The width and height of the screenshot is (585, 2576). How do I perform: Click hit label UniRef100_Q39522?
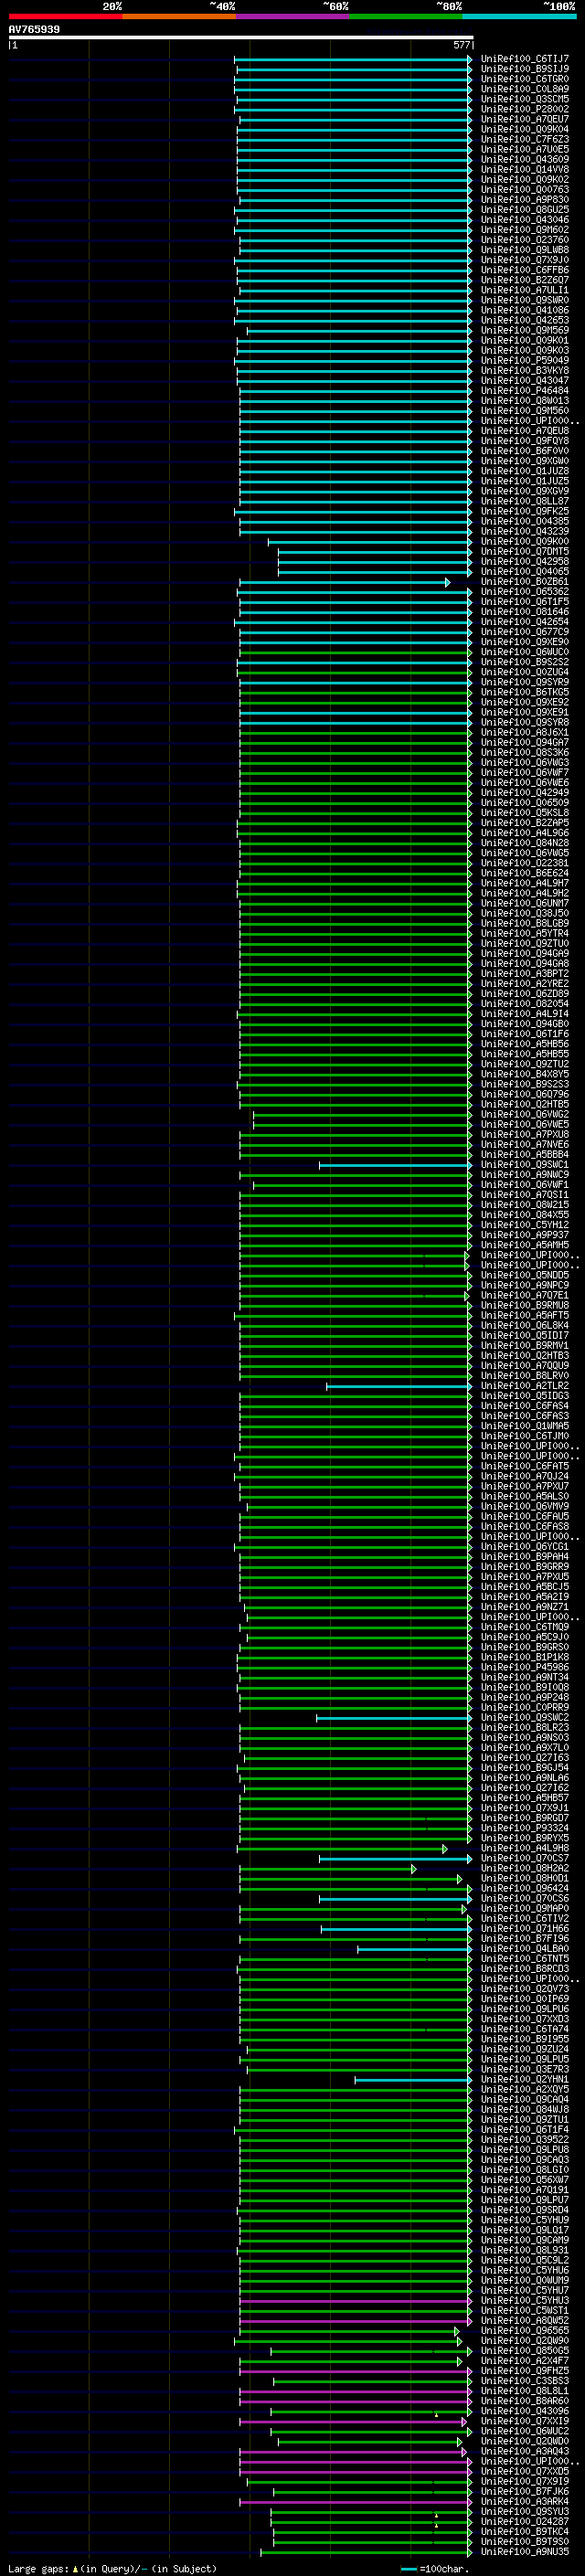[x=524, y=2140]
